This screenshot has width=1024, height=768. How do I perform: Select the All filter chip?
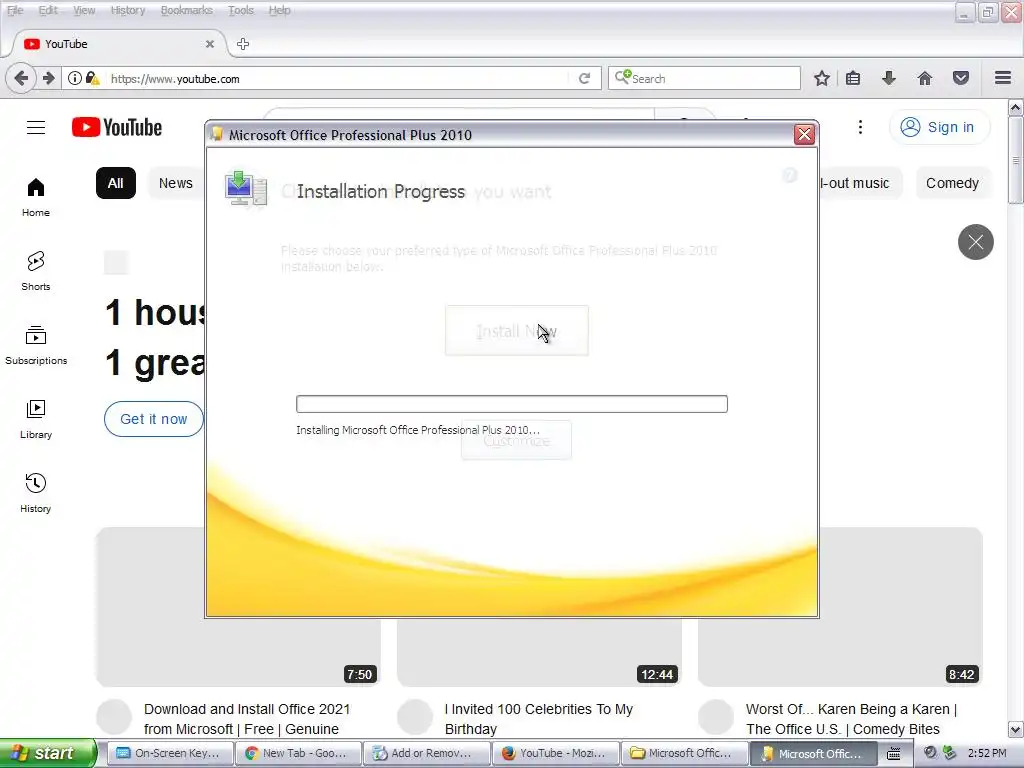[x=116, y=183]
